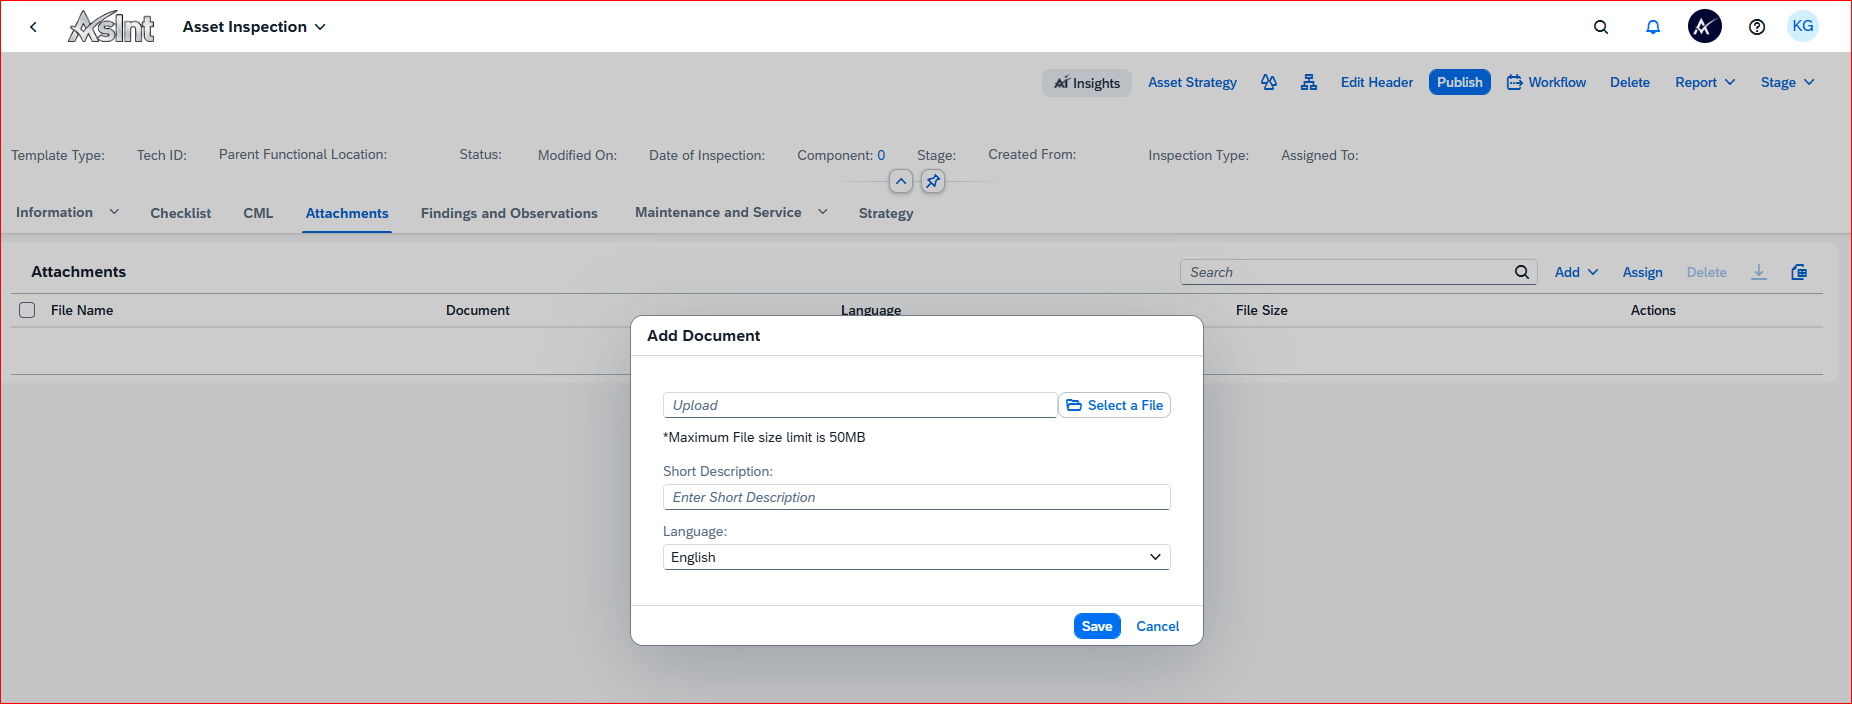Screen dimensions: 1852x704
Task: Click Save in Add Document dialog
Action: click(x=1097, y=626)
